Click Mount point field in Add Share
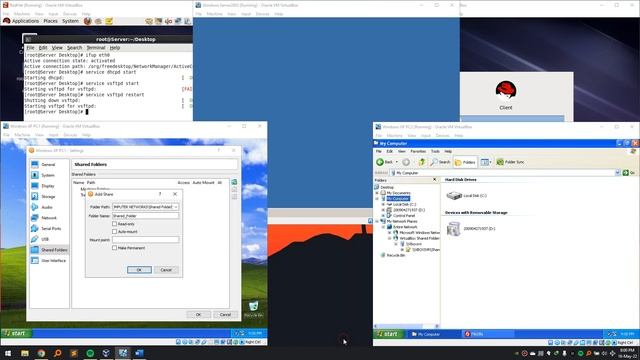The width and height of the screenshot is (640, 360). click(x=145, y=240)
